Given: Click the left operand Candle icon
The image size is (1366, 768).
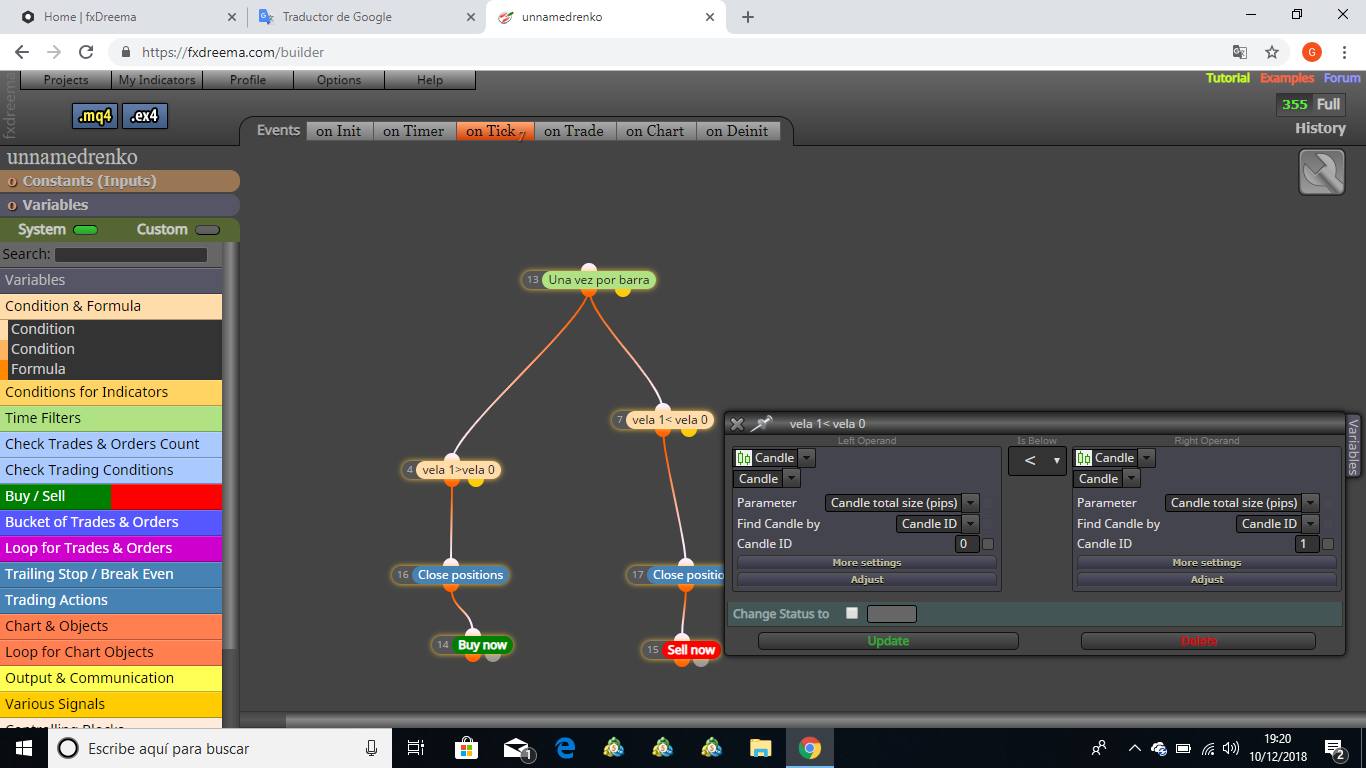Looking at the screenshot, I should (x=744, y=458).
